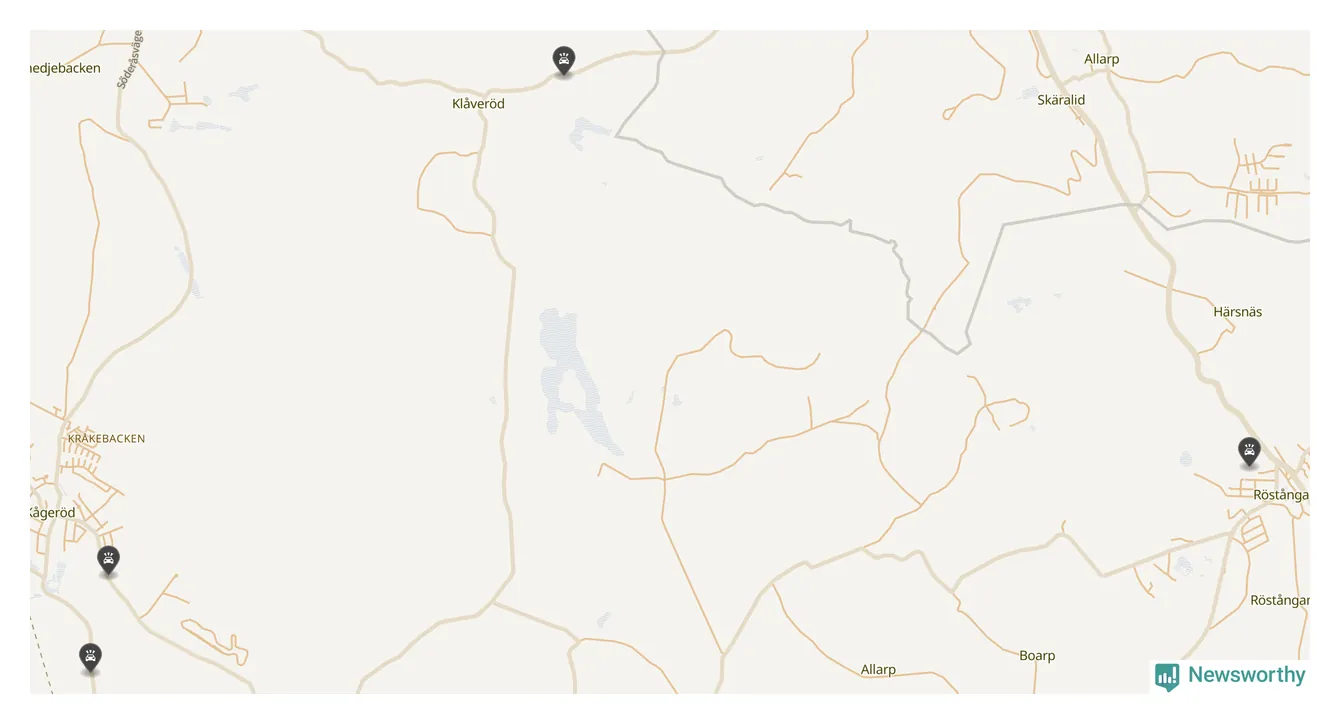Open the car marker just below Kågeröd
Viewport: 1340px width, 724px height.
[x=108, y=561]
